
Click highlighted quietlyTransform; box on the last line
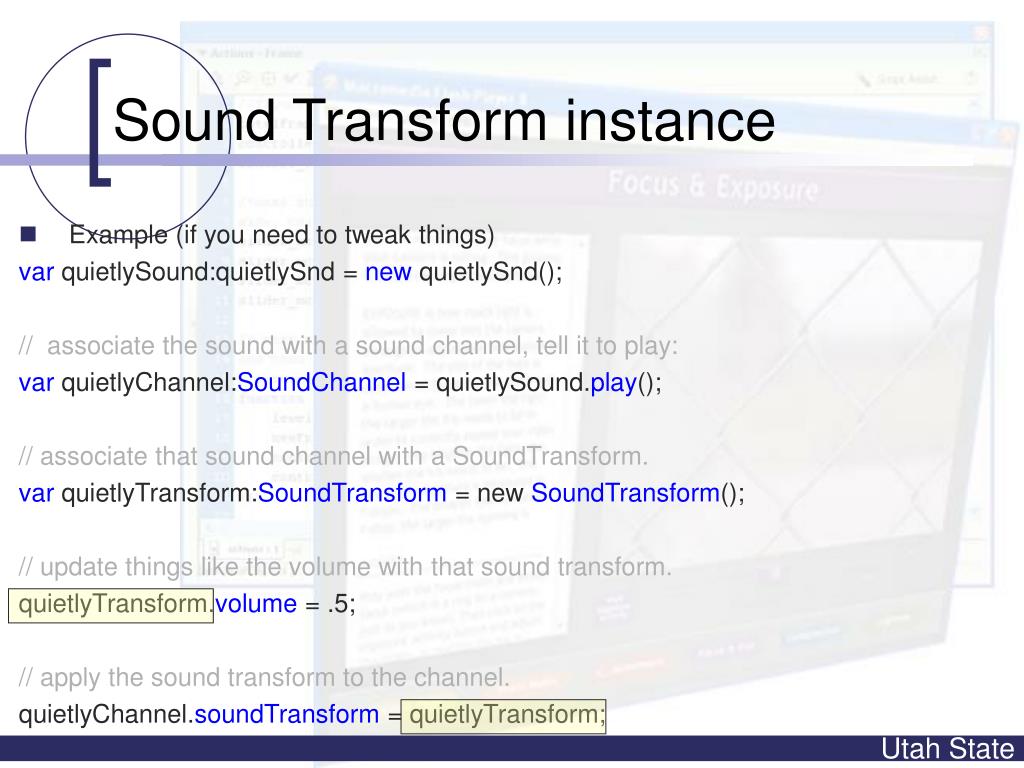coord(504,716)
